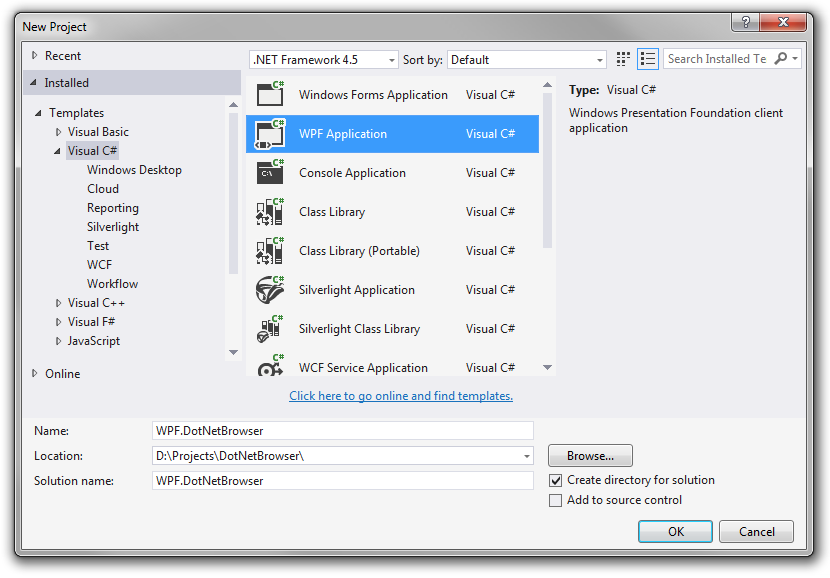Collapse the Installed section

coord(34,83)
